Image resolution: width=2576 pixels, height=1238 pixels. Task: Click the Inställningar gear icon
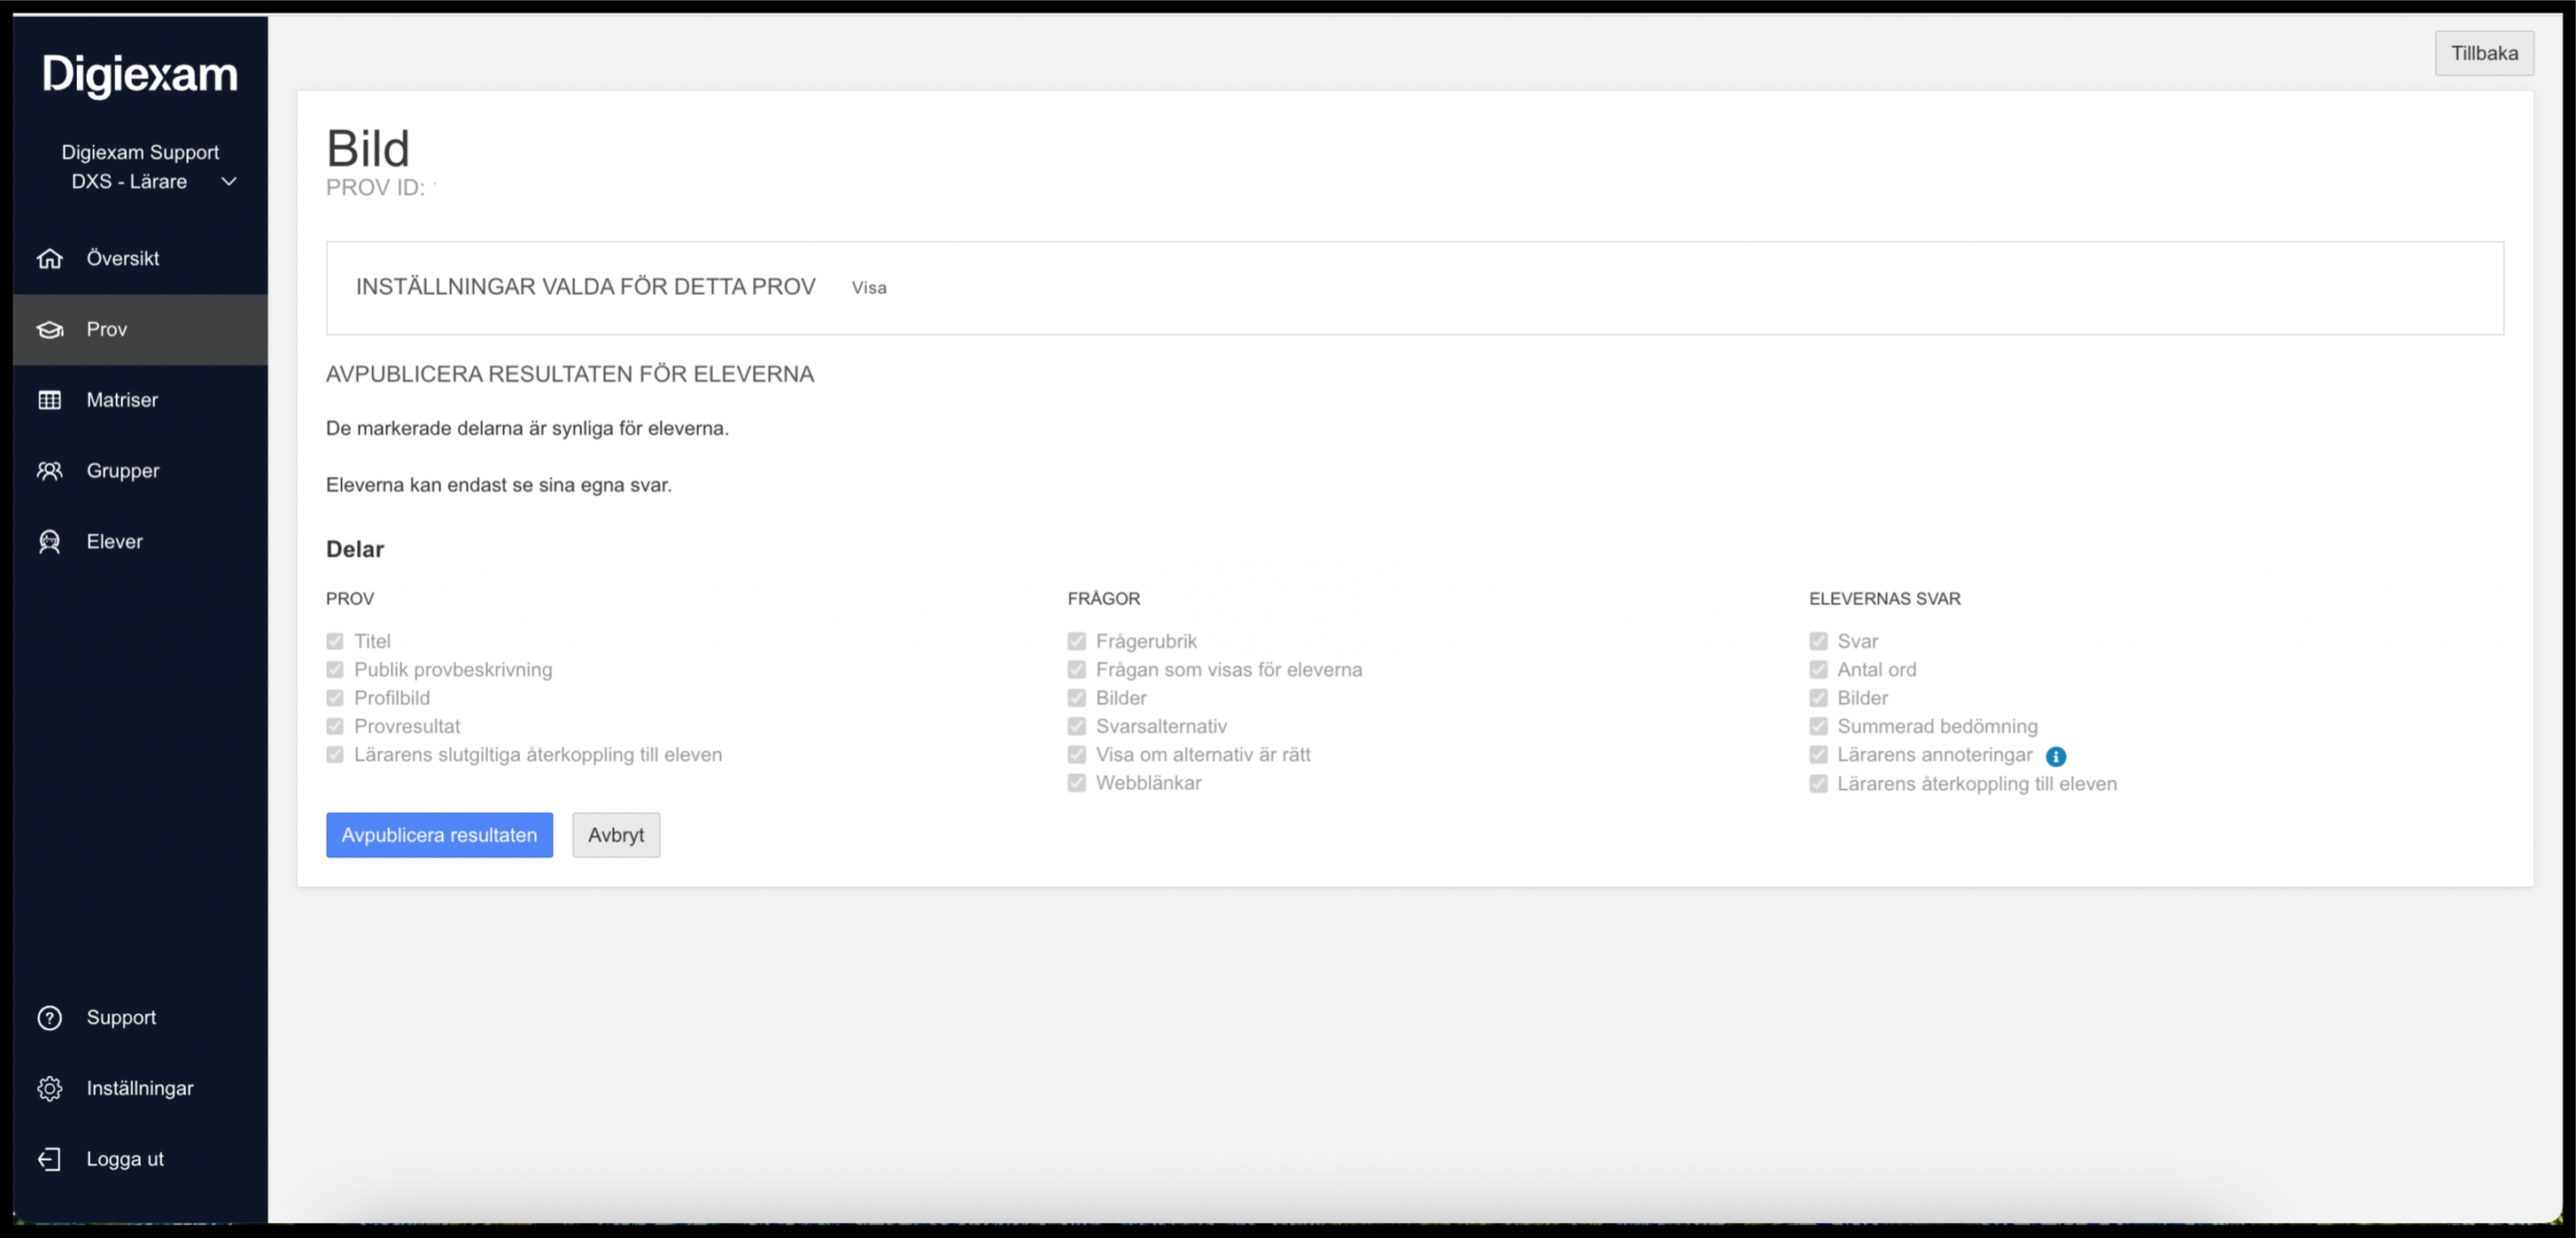50,1089
